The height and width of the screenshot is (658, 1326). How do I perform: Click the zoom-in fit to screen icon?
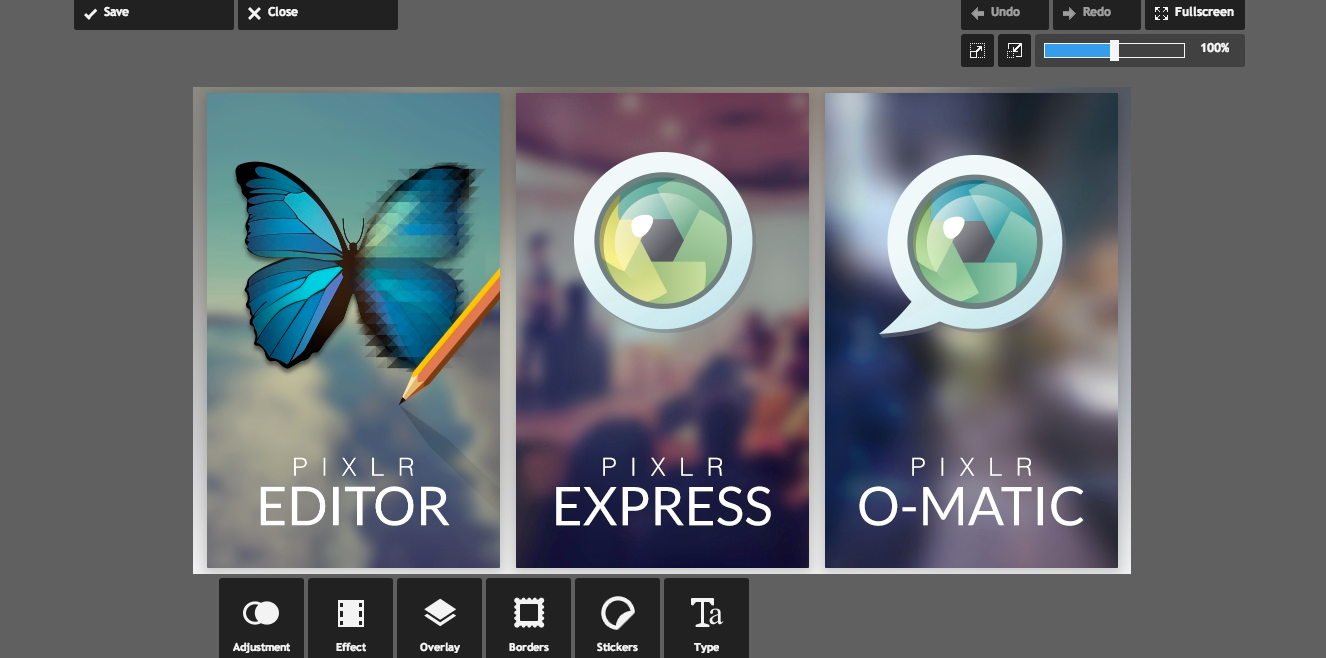tap(977, 50)
